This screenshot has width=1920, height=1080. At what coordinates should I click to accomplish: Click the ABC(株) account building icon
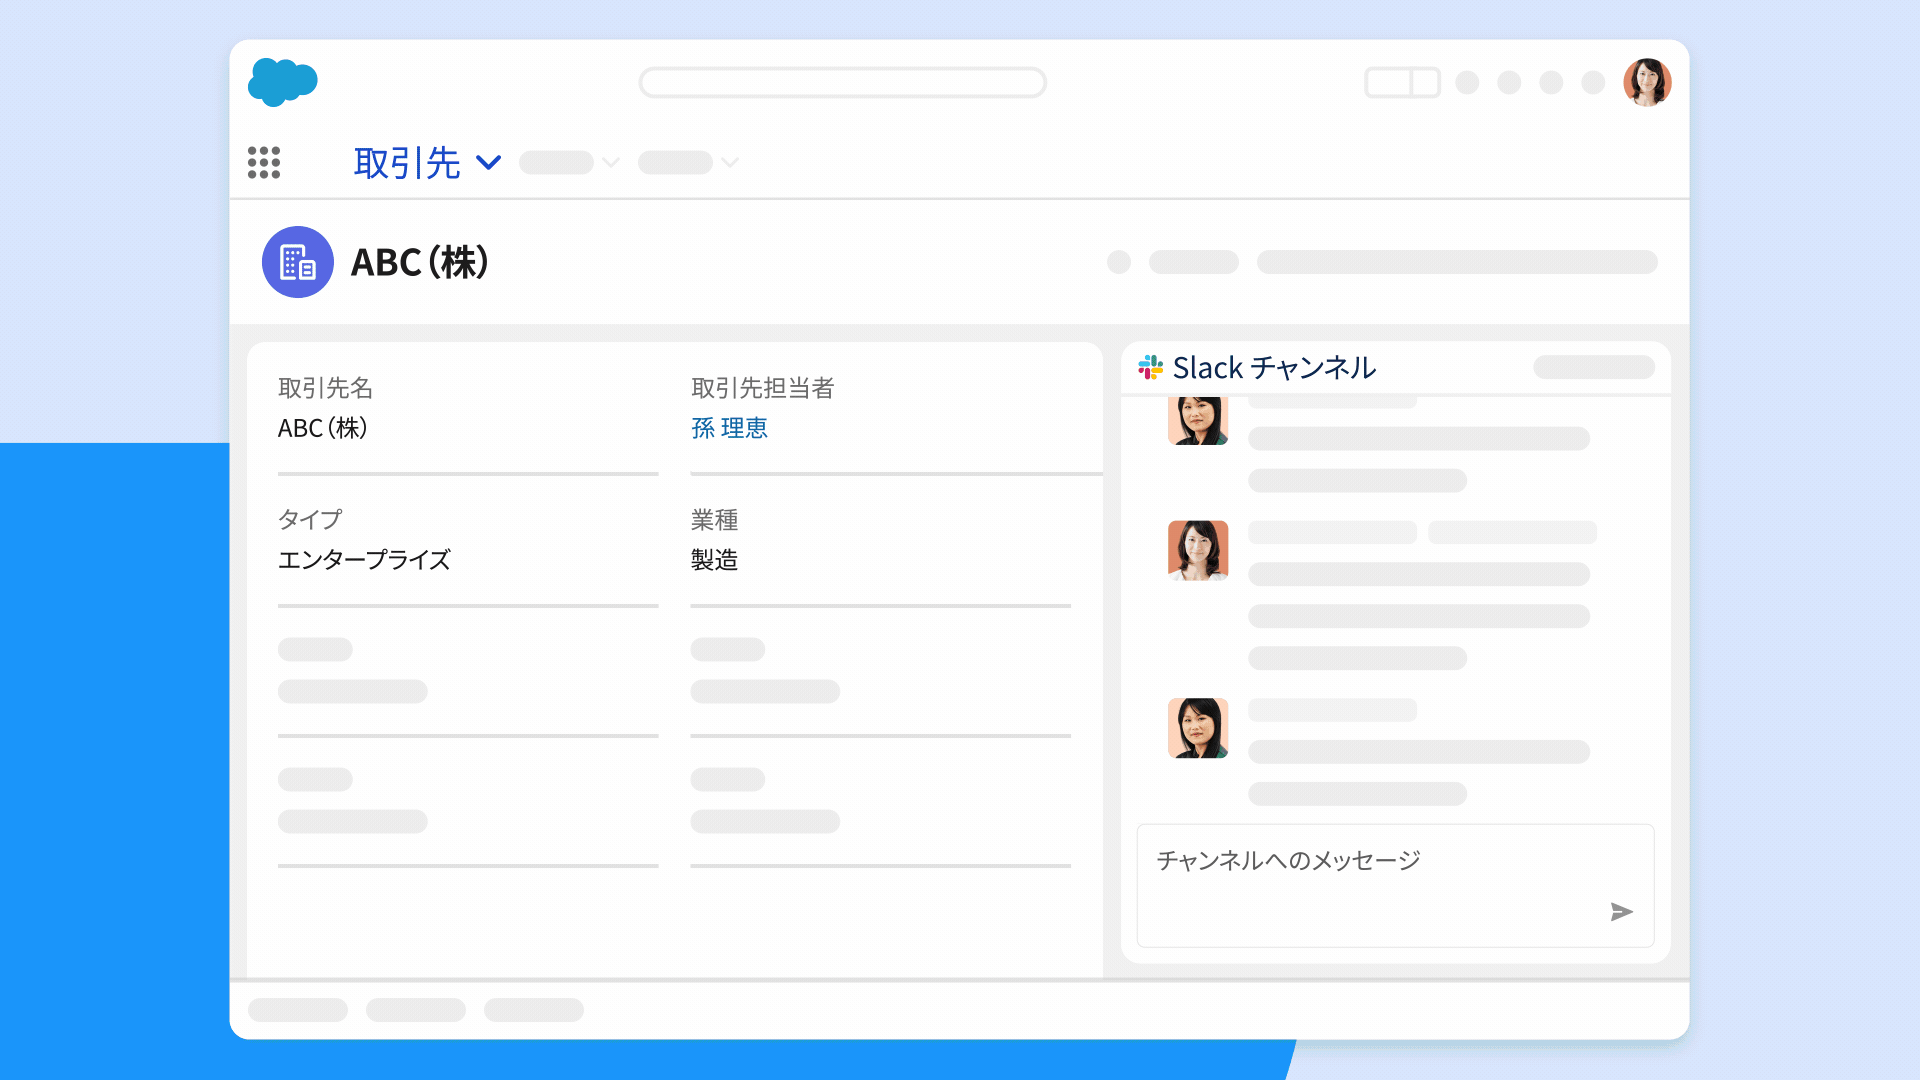click(x=298, y=262)
